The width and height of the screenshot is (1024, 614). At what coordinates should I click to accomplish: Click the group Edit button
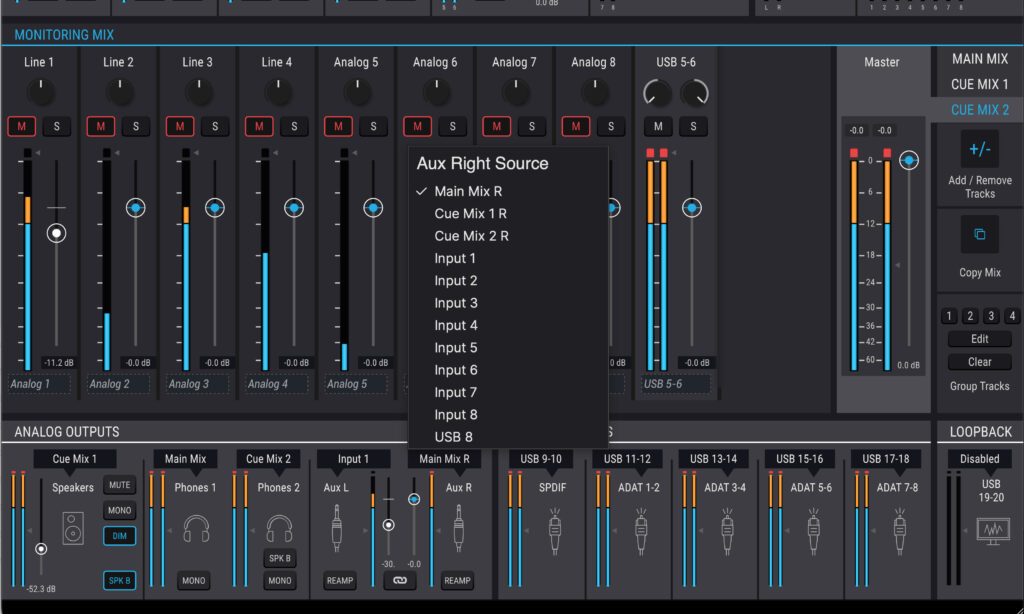click(980, 339)
